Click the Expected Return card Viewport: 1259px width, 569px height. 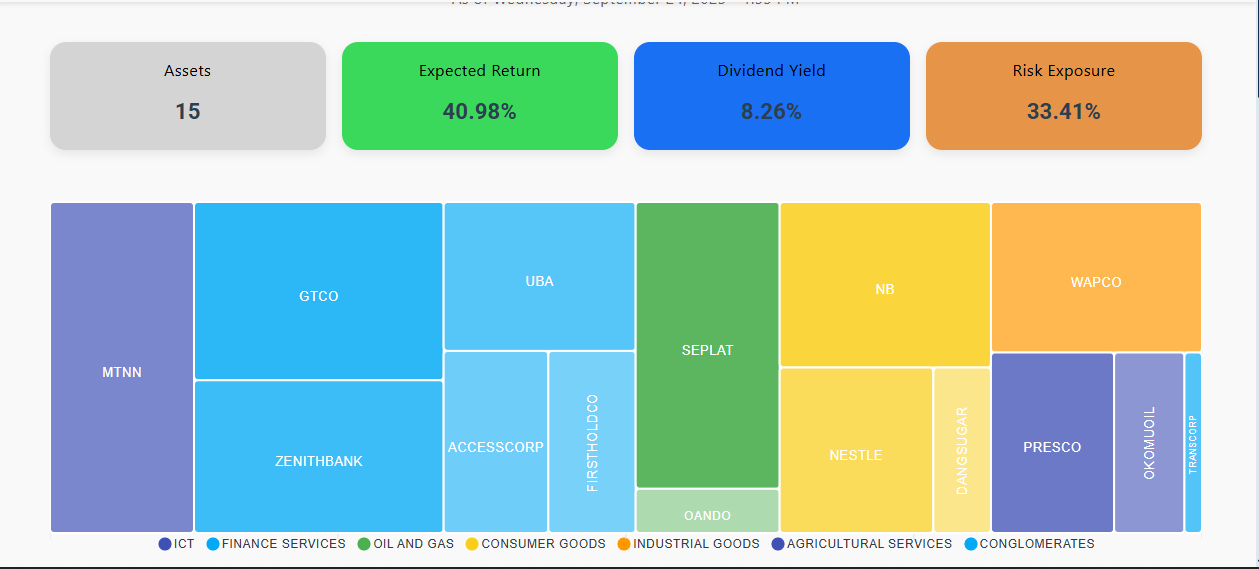[x=479, y=96]
